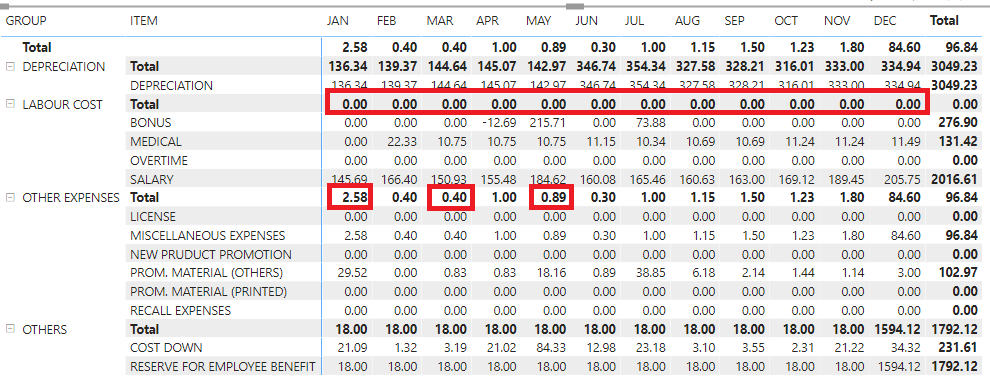This screenshot has width=990, height=390.
Task: Select the grand Total row label
Action: click(x=37, y=47)
